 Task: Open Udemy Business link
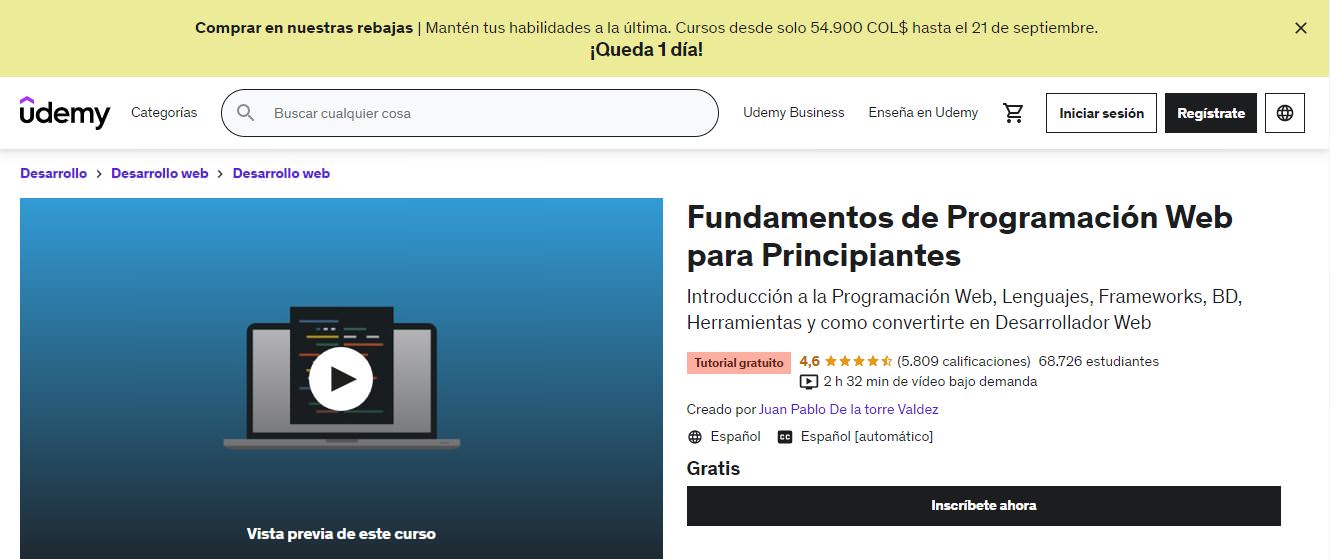[794, 113]
